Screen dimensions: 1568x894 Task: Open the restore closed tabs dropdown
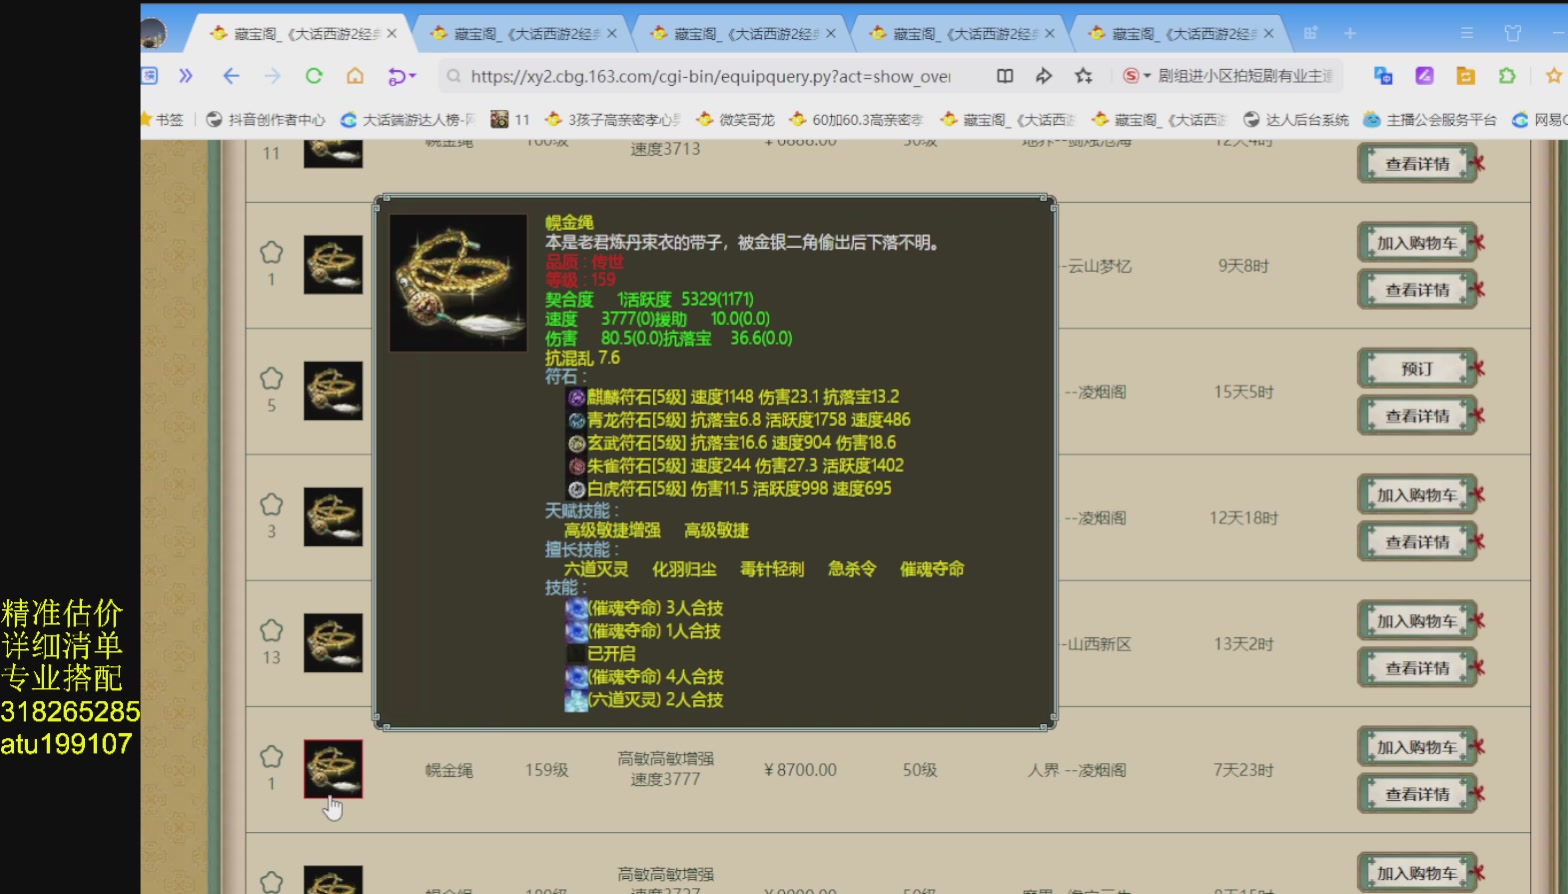tap(401, 76)
